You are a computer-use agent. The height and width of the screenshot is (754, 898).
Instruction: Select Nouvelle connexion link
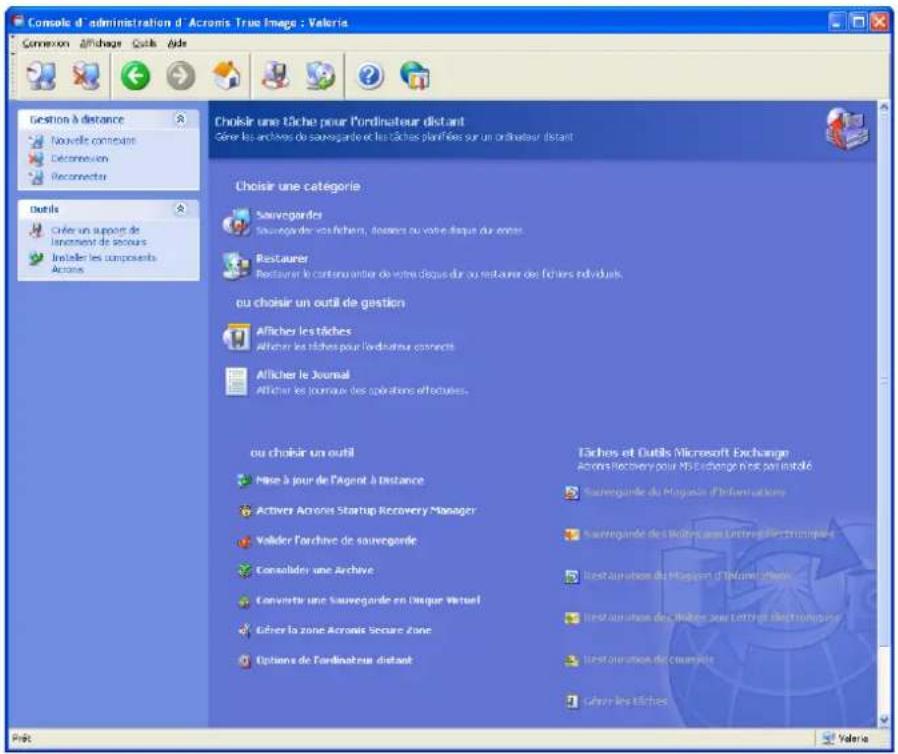pyautogui.click(x=93, y=140)
